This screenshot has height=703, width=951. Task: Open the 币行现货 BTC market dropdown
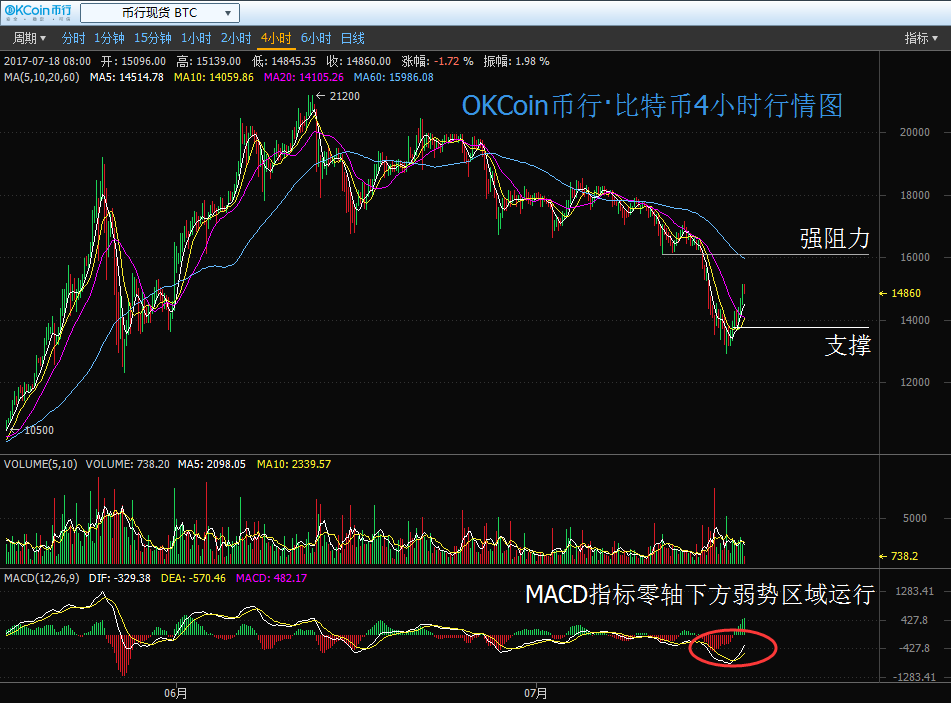pos(159,13)
